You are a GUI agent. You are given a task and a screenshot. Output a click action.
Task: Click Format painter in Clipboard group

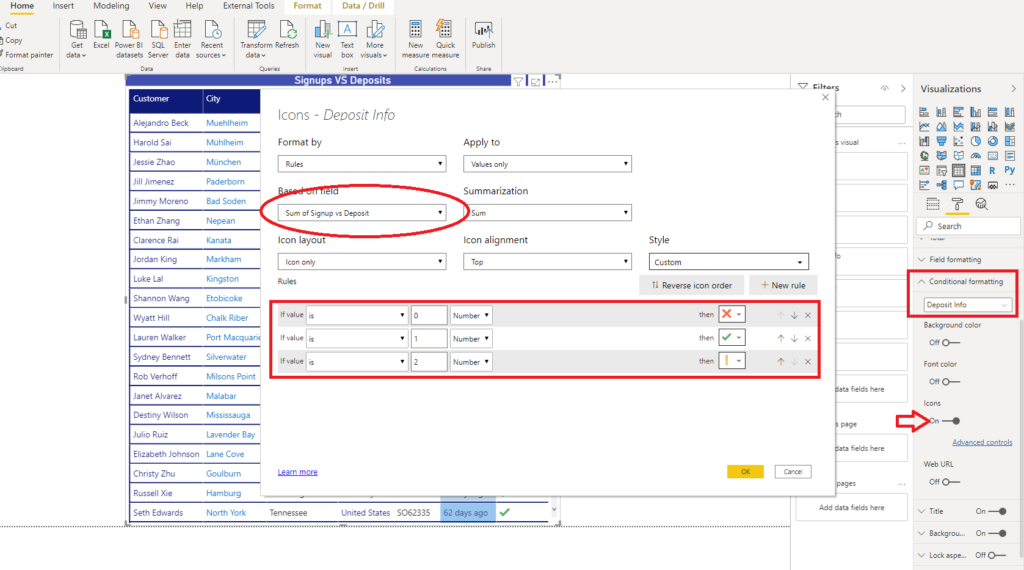coord(26,55)
